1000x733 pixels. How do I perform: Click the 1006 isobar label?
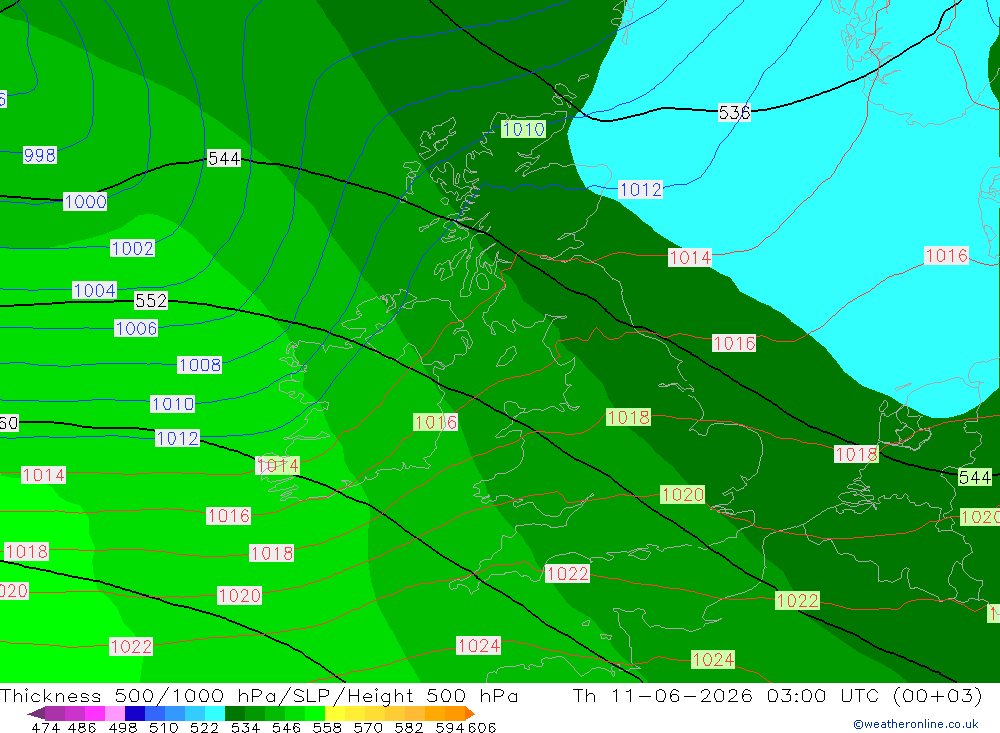pyautogui.click(x=136, y=328)
